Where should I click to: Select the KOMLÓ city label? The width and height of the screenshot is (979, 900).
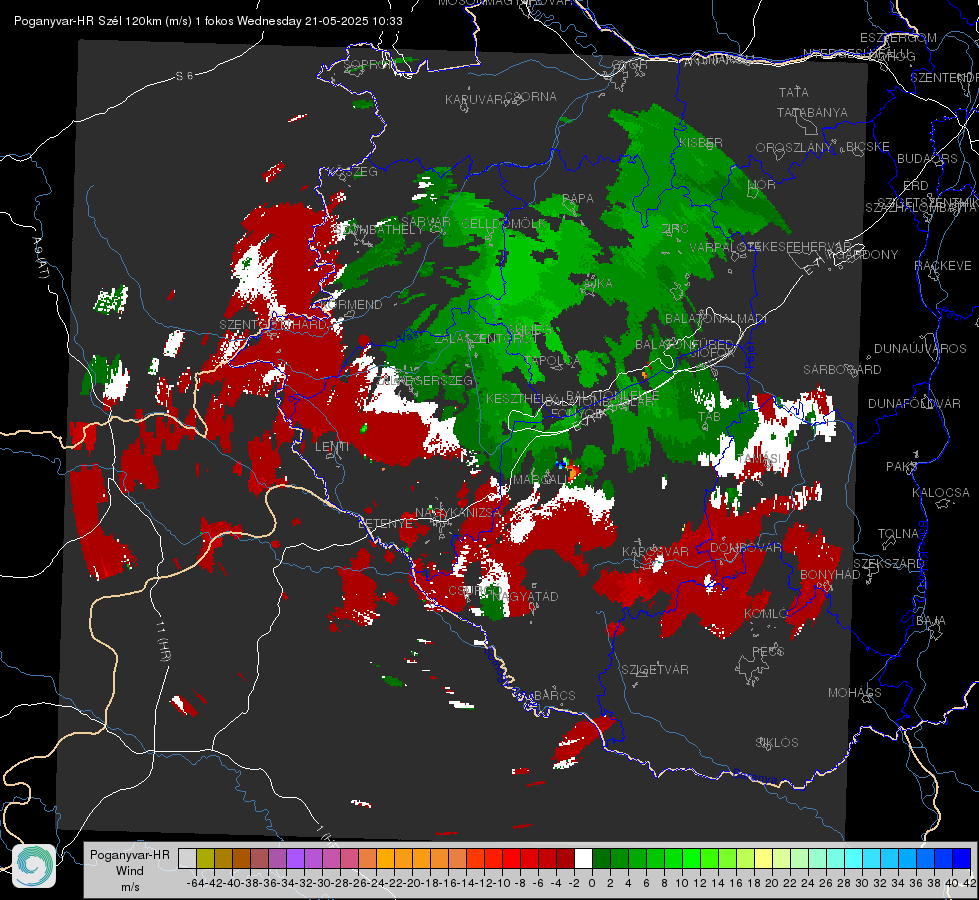coord(766,614)
